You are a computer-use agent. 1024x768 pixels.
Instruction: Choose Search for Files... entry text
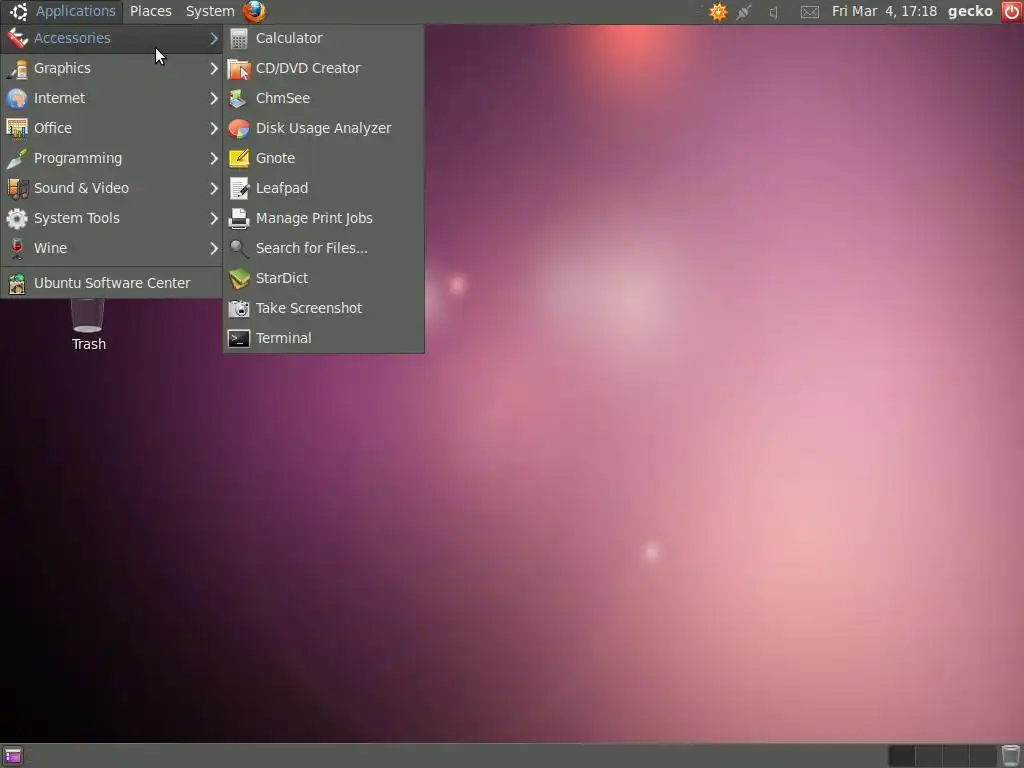point(312,248)
